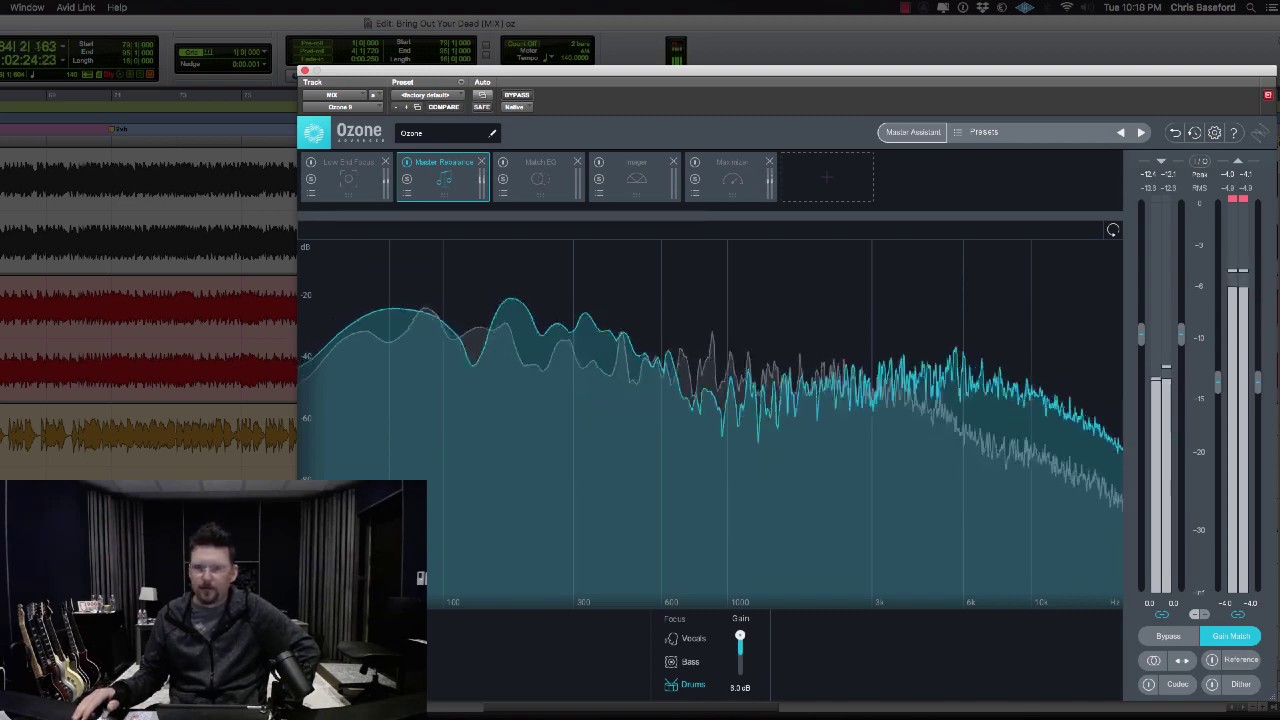1280x720 pixels.
Task: Click the sum to mono icon
Action: click(x=1153, y=660)
